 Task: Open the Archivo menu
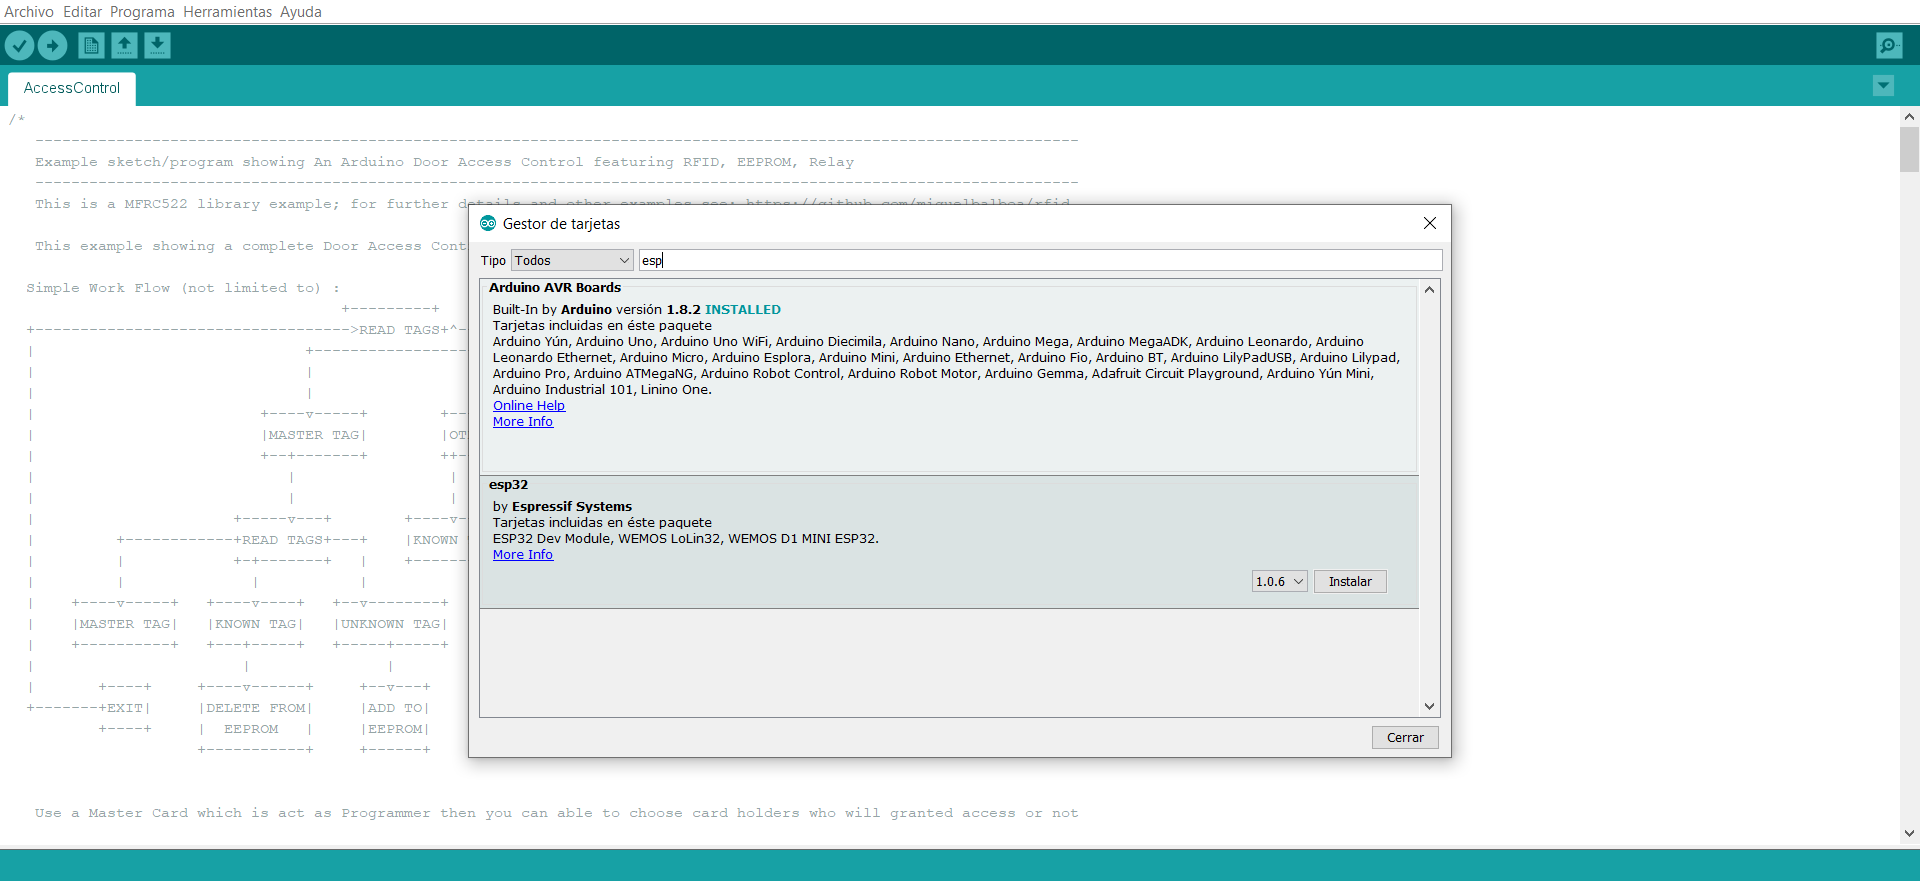[29, 12]
